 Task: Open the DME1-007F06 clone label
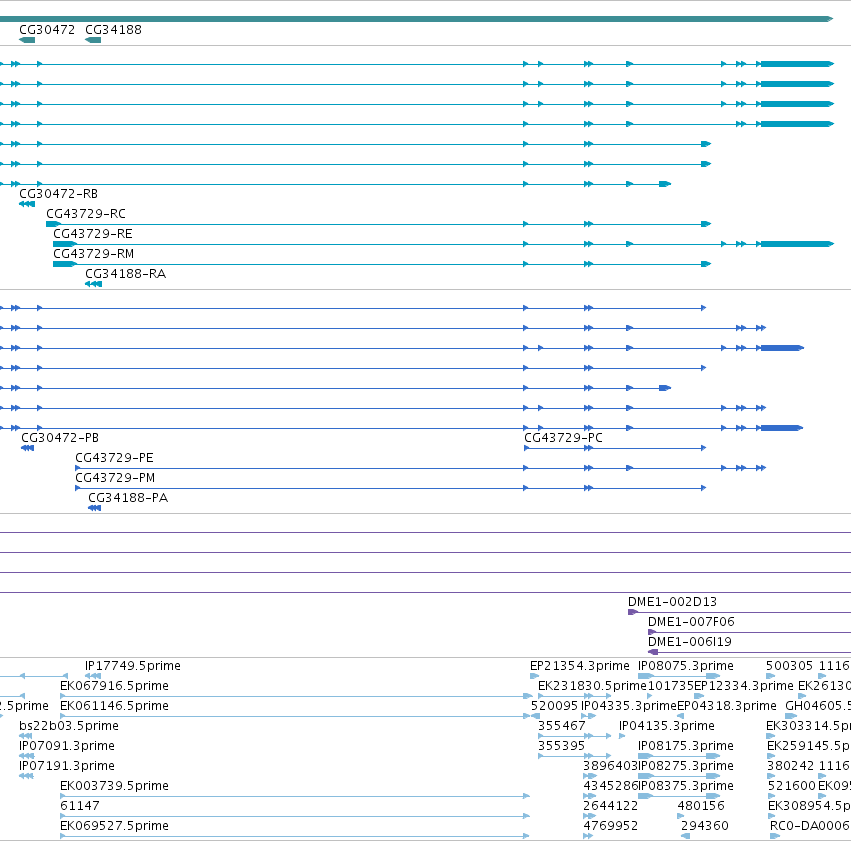[x=691, y=622]
